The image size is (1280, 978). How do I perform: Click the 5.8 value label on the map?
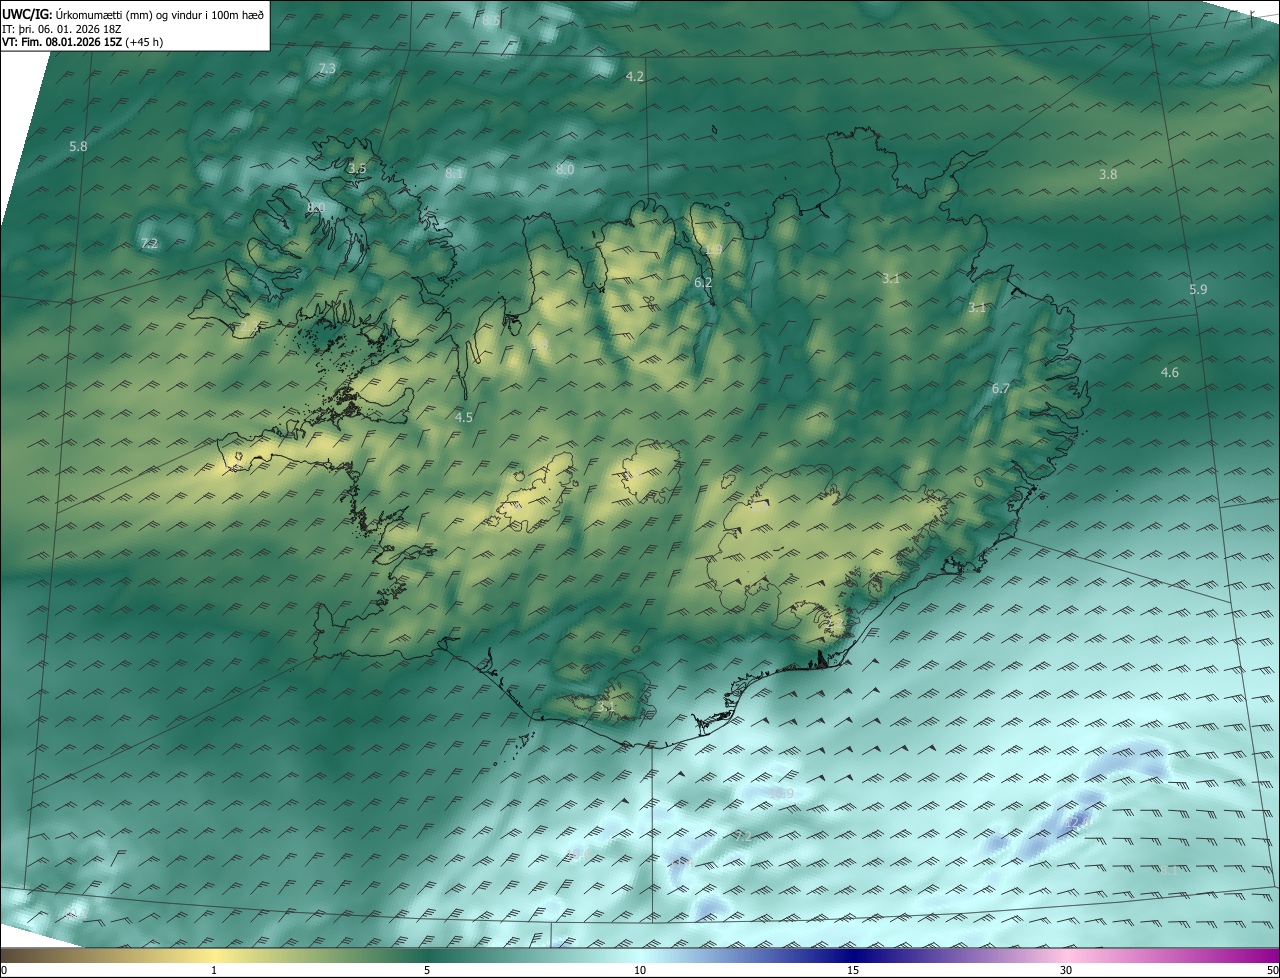pyautogui.click(x=78, y=146)
